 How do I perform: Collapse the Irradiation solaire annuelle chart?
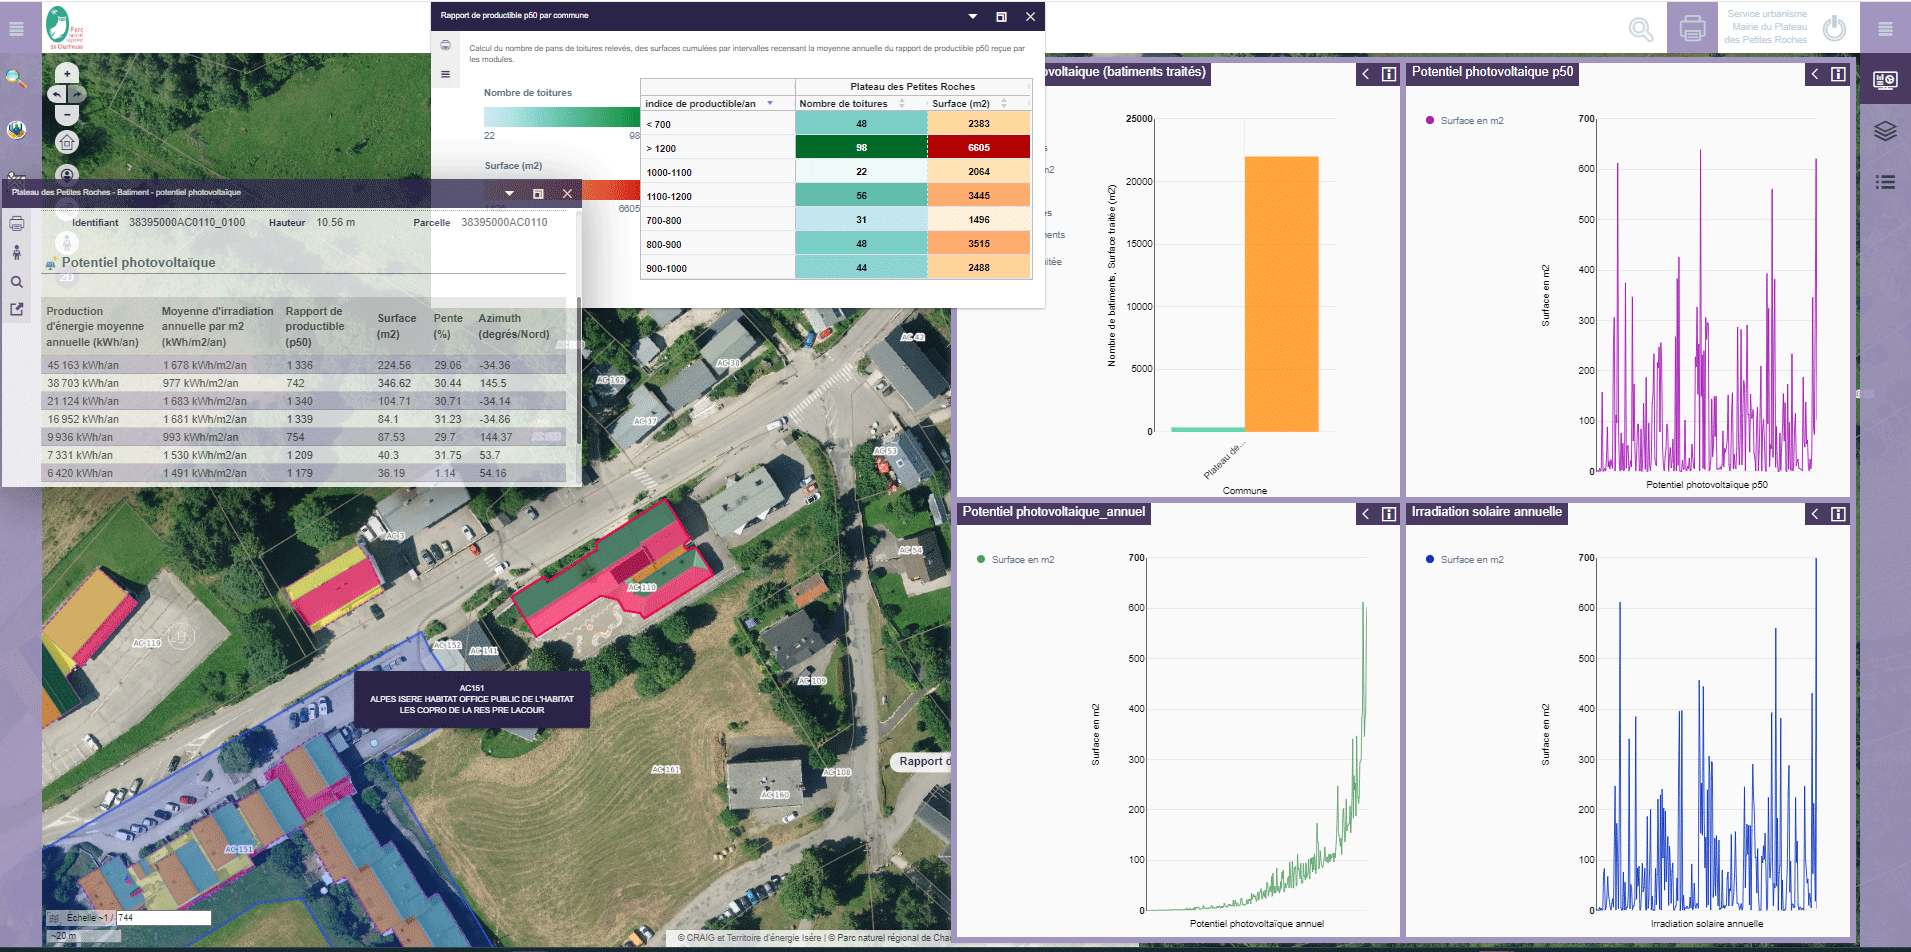coord(1815,514)
